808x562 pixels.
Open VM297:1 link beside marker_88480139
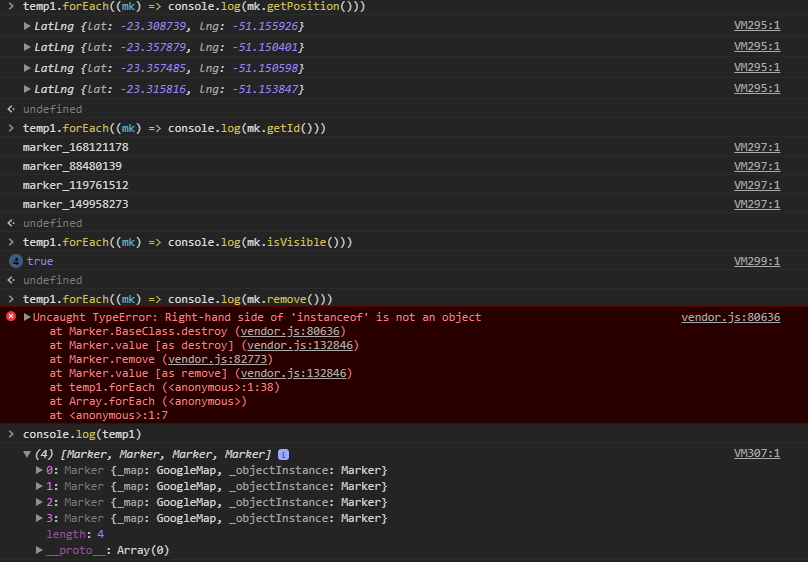coord(756,166)
